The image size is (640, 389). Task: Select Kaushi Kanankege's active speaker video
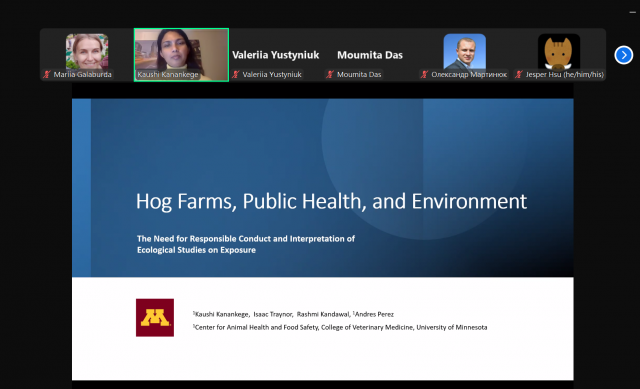[181, 55]
